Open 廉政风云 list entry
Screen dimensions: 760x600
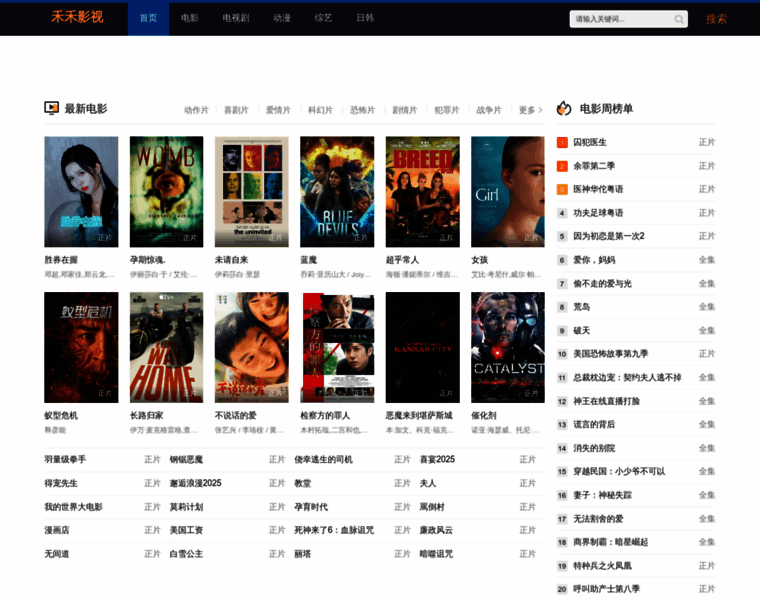point(436,530)
